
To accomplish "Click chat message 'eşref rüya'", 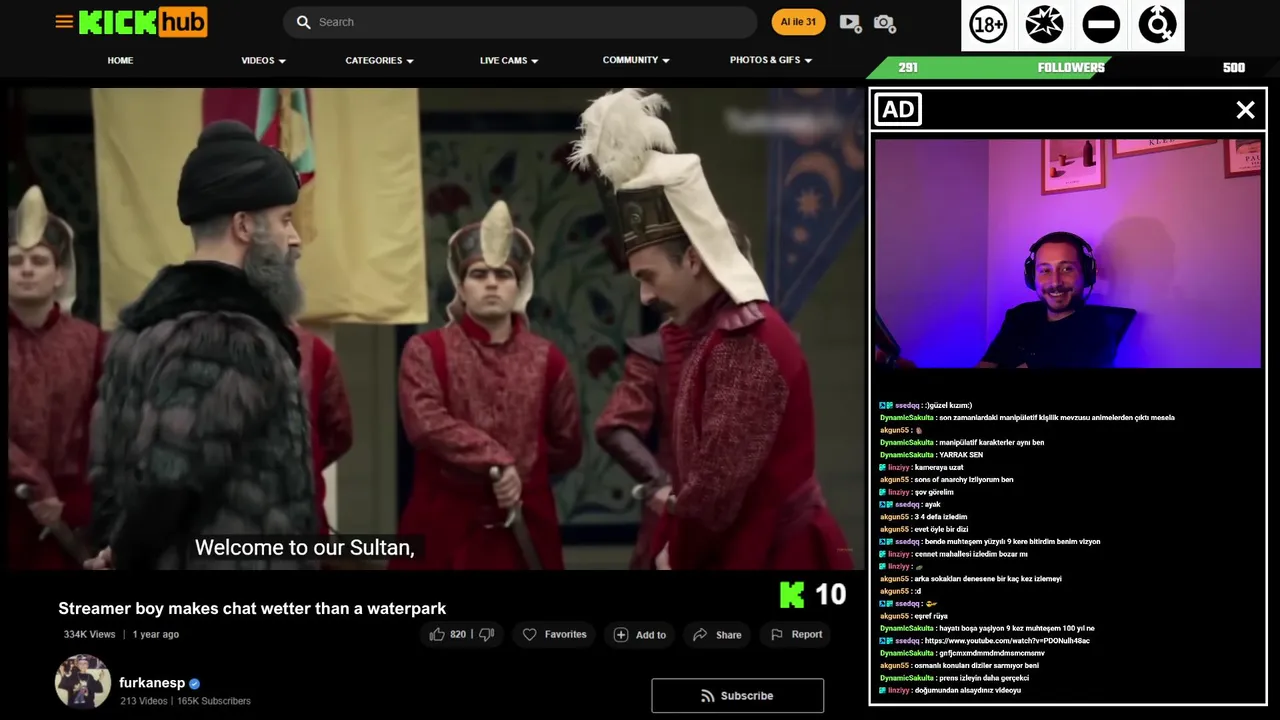I will [x=930, y=616].
